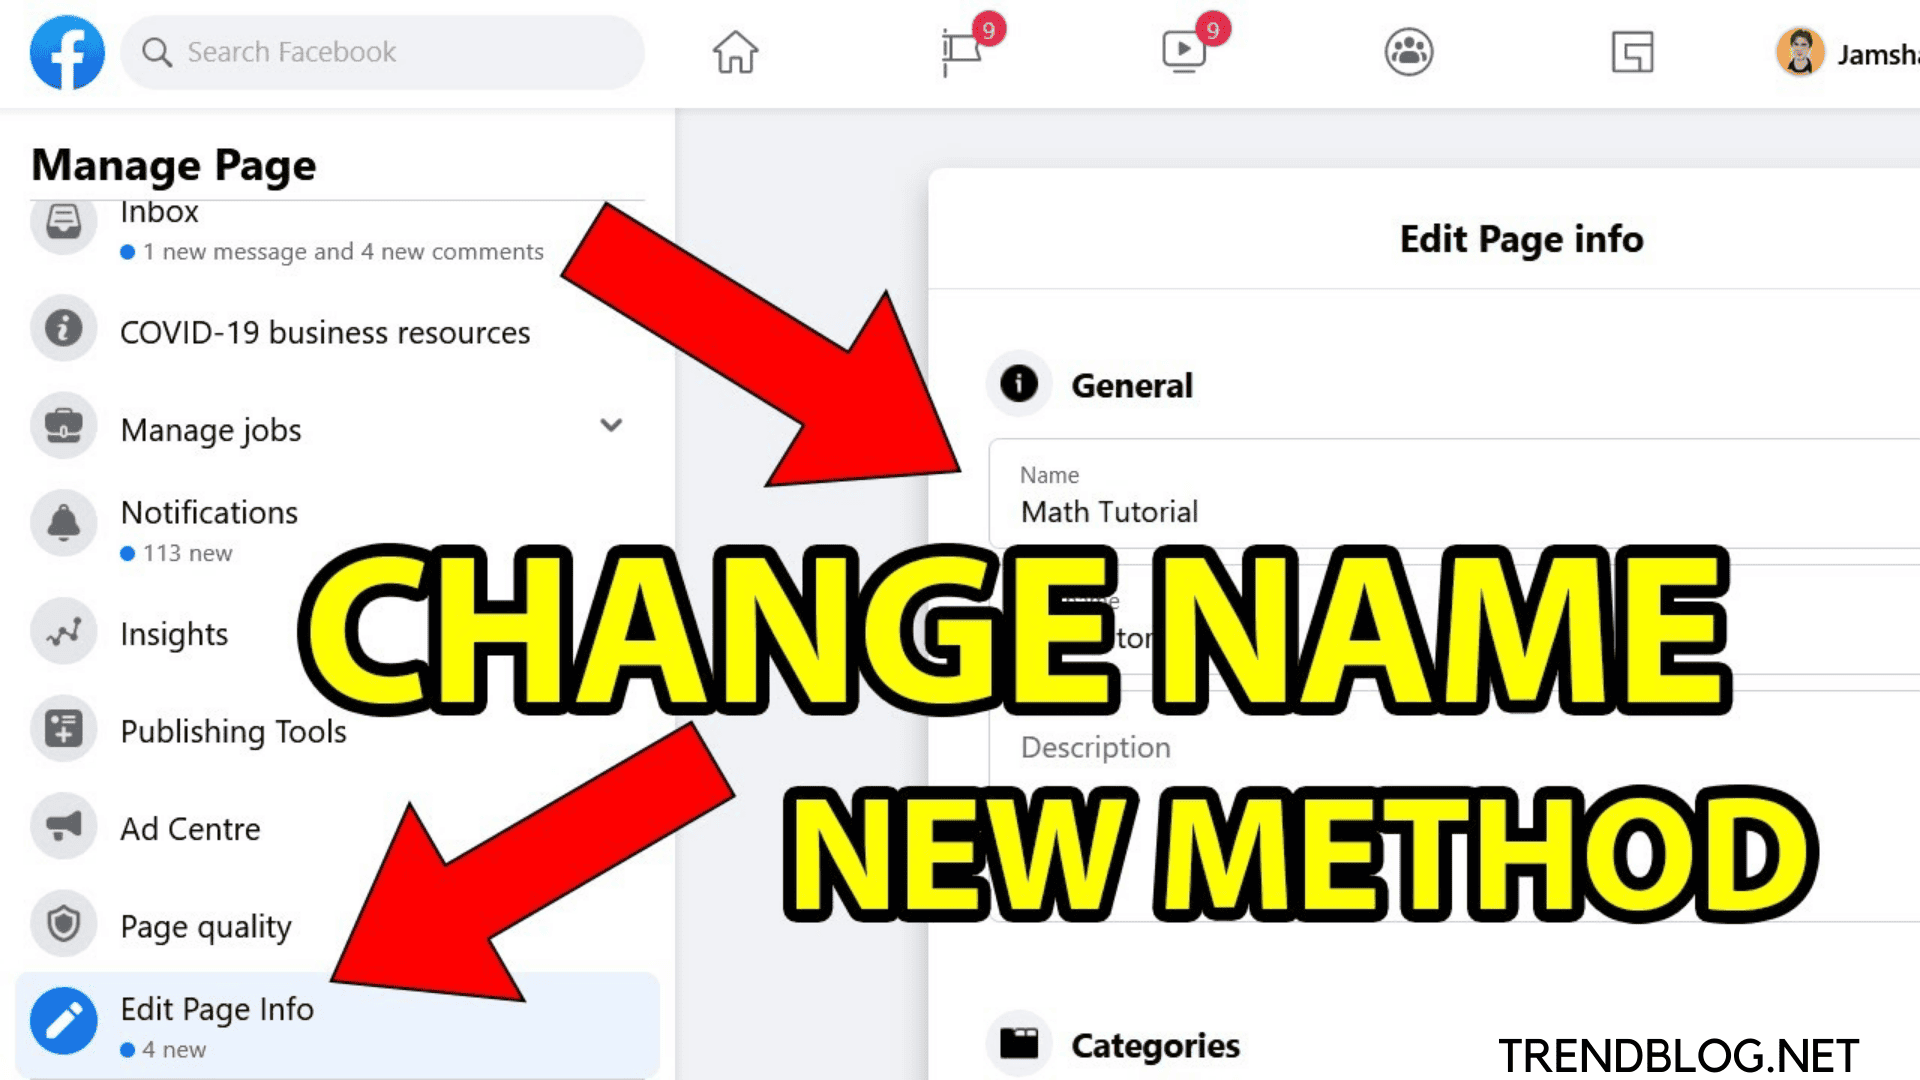Open the Marketplace icon
This screenshot has width=1920, height=1080.
coord(1633,53)
